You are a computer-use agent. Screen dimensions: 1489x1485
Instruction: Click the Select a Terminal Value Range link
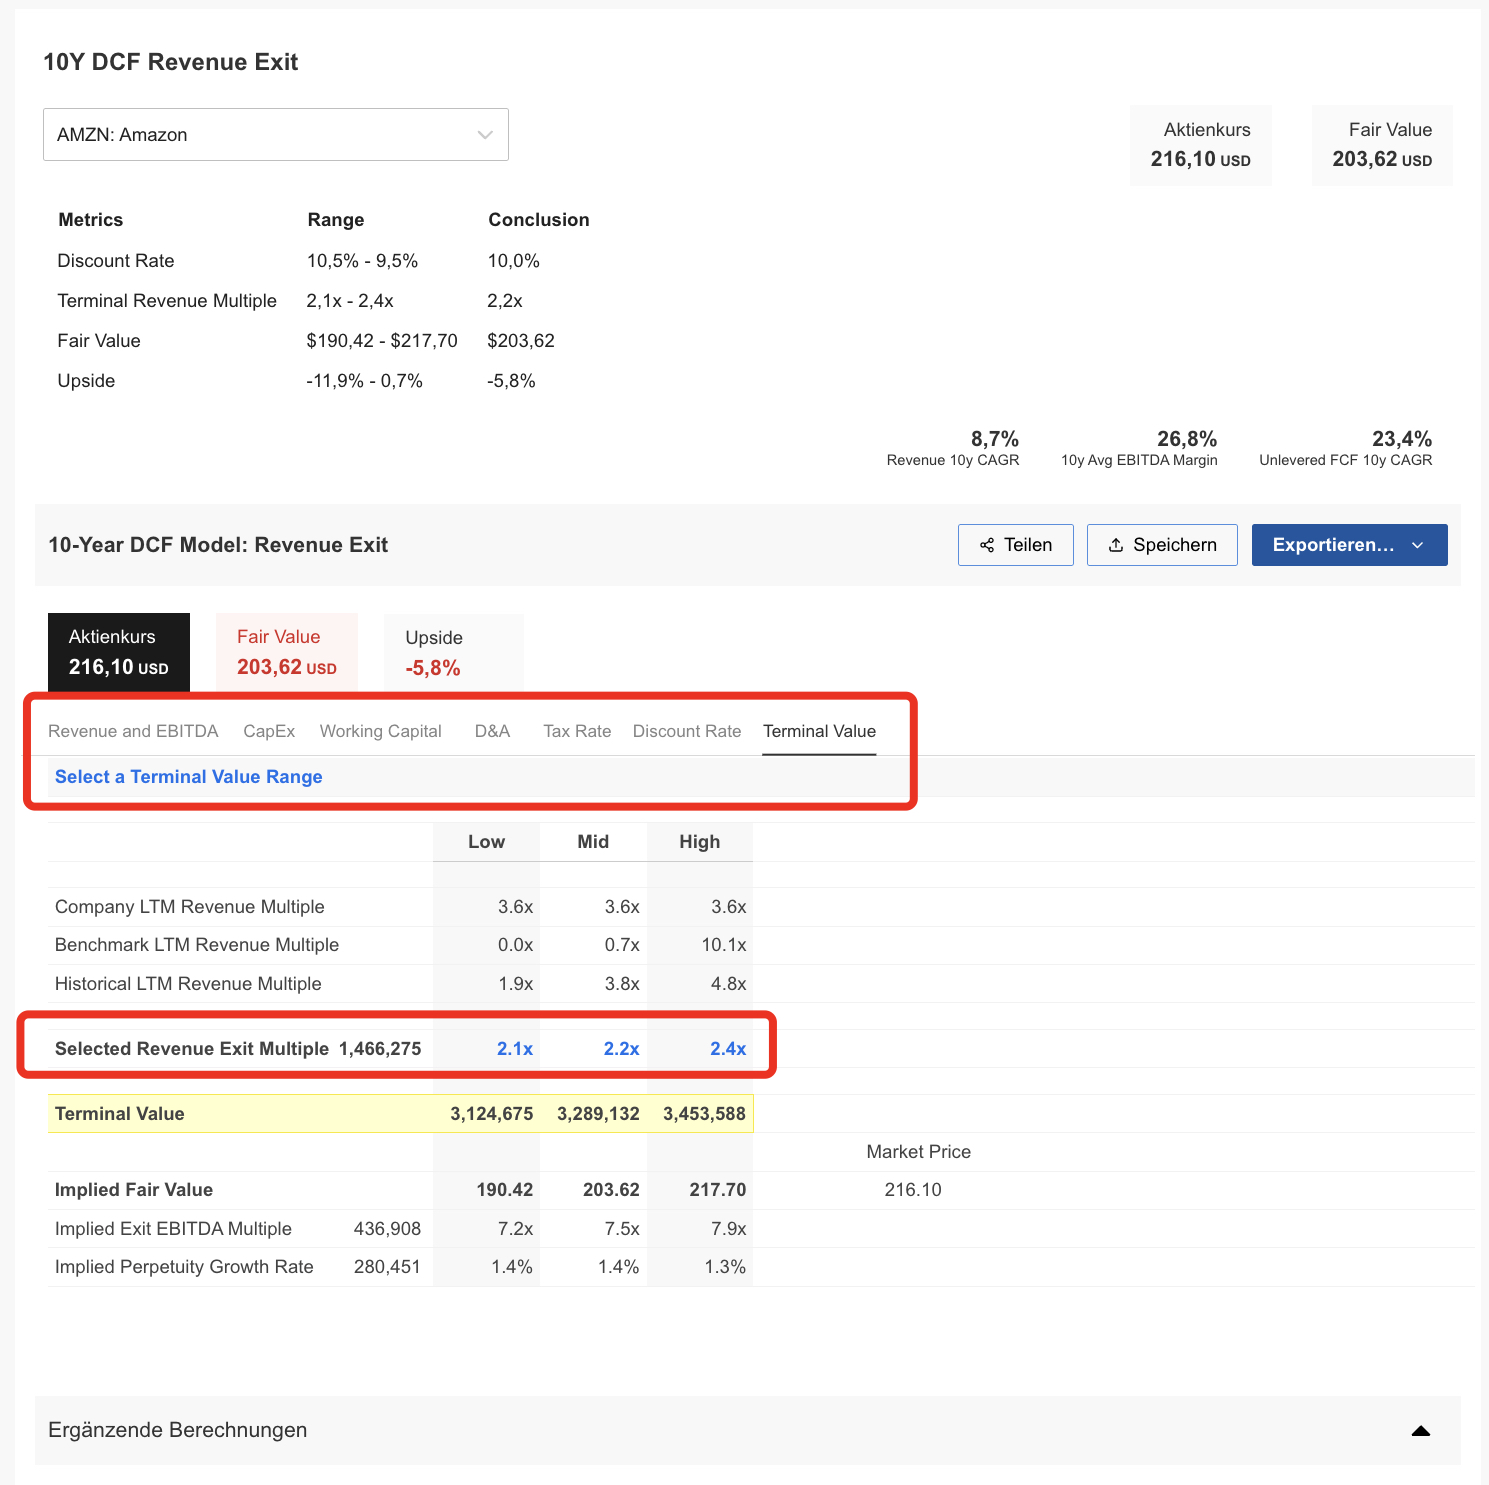(x=189, y=777)
